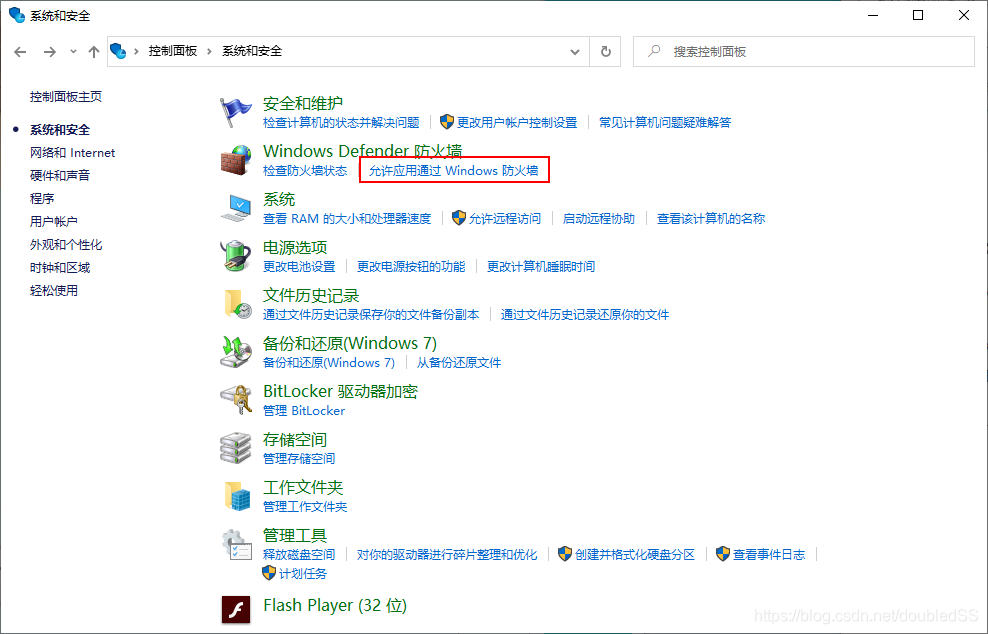This screenshot has width=988, height=634.
Task: Click the 搜索控制面板 search box
Action: (804, 52)
